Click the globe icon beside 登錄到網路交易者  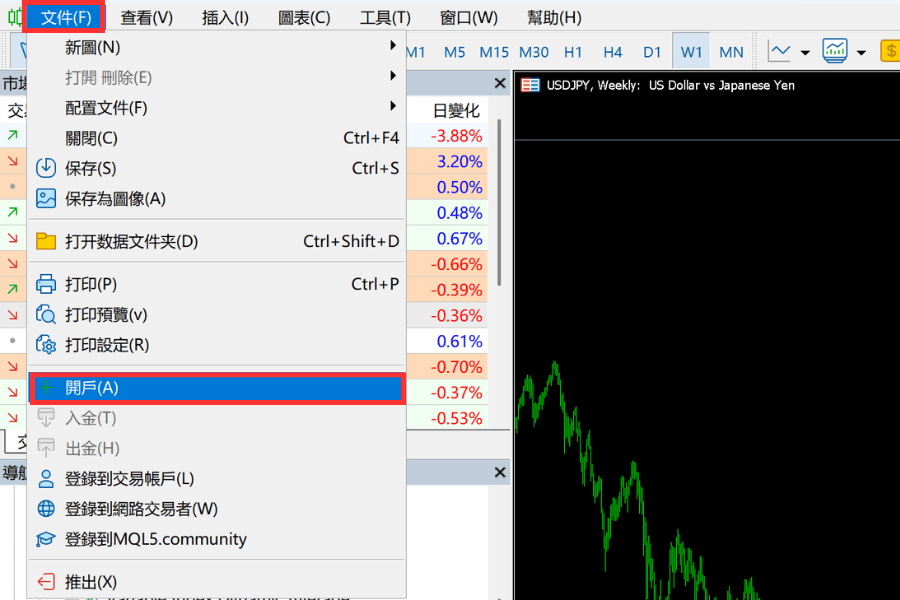point(46,510)
